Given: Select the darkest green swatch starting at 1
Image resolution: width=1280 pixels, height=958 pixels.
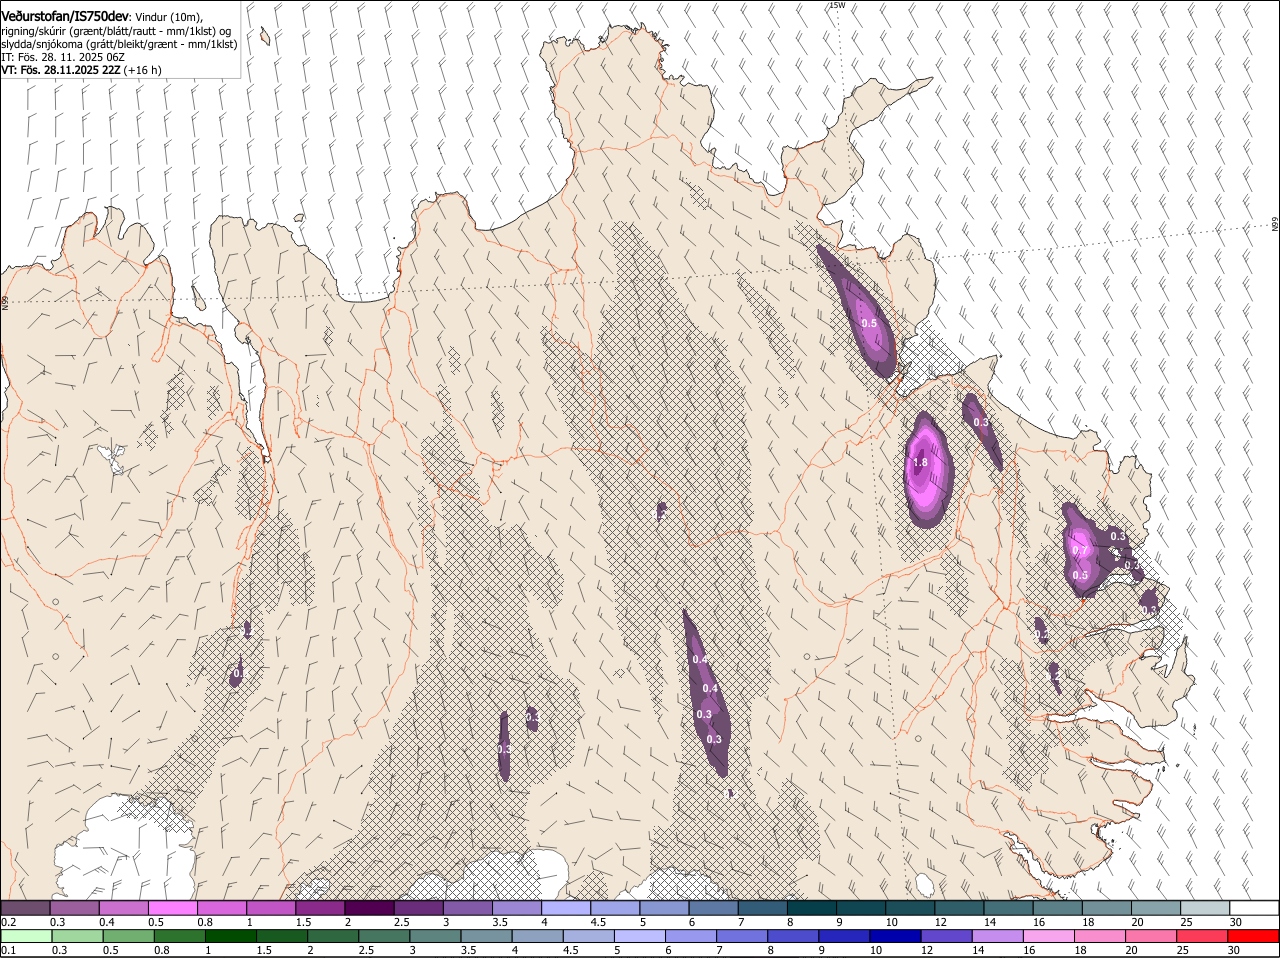Looking at the screenshot, I should click(229, 936).
